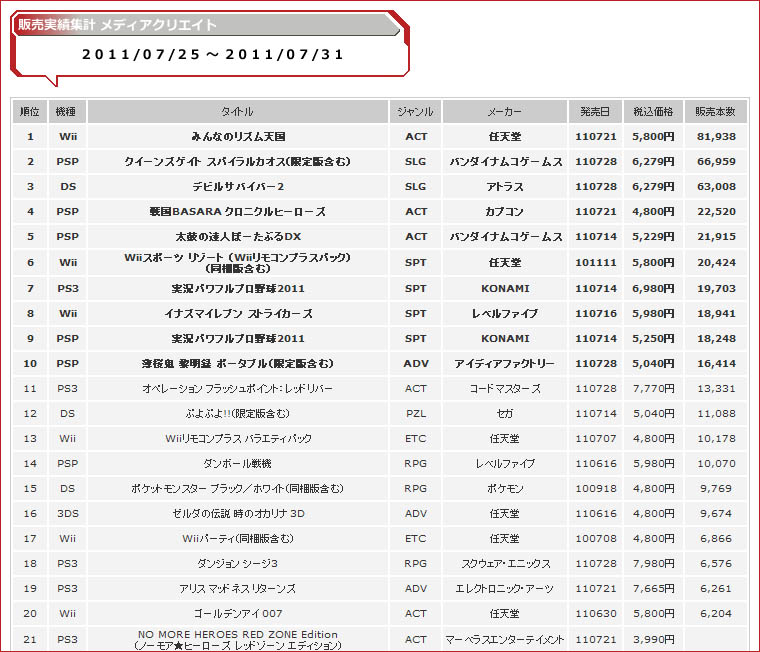Click maker スクウェア・エニックス

point(506,563)
